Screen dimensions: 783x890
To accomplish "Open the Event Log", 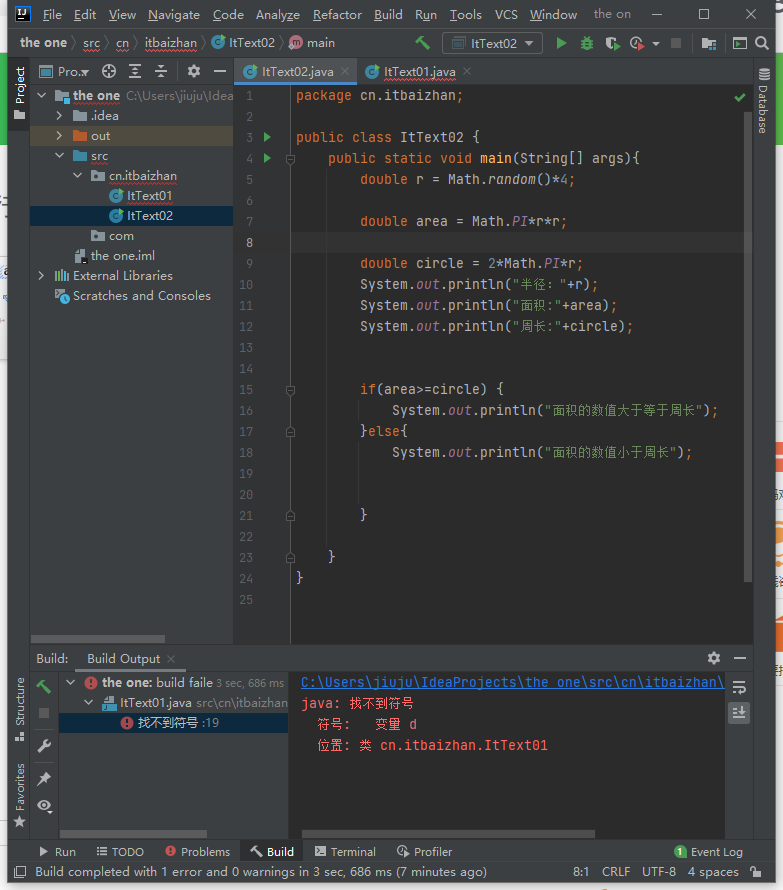I will [709, 851].
